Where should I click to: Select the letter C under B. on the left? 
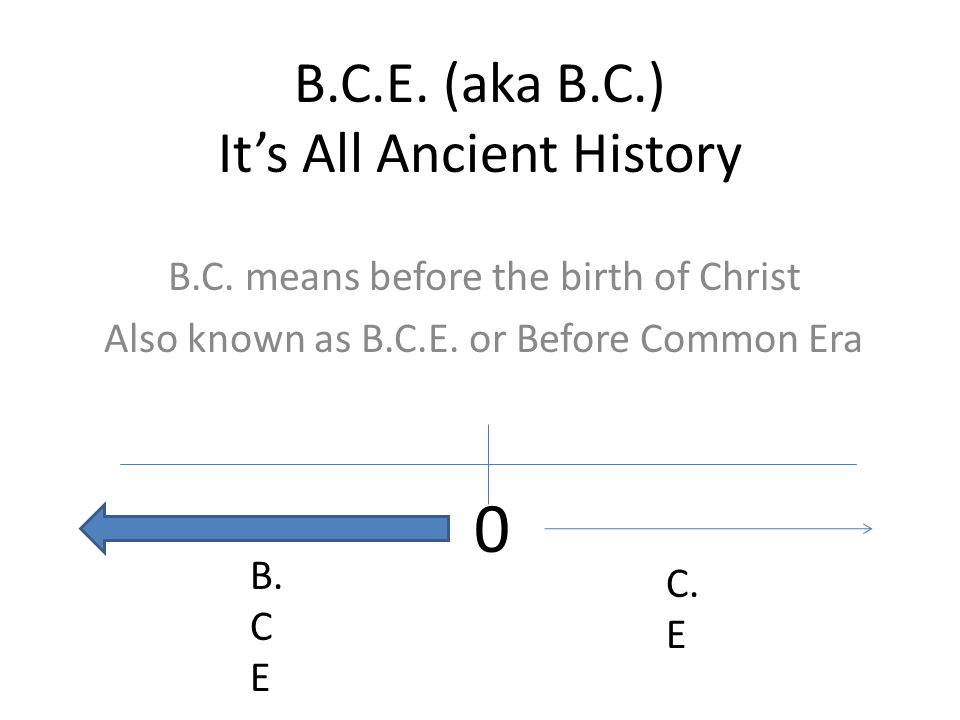point(261,628)
